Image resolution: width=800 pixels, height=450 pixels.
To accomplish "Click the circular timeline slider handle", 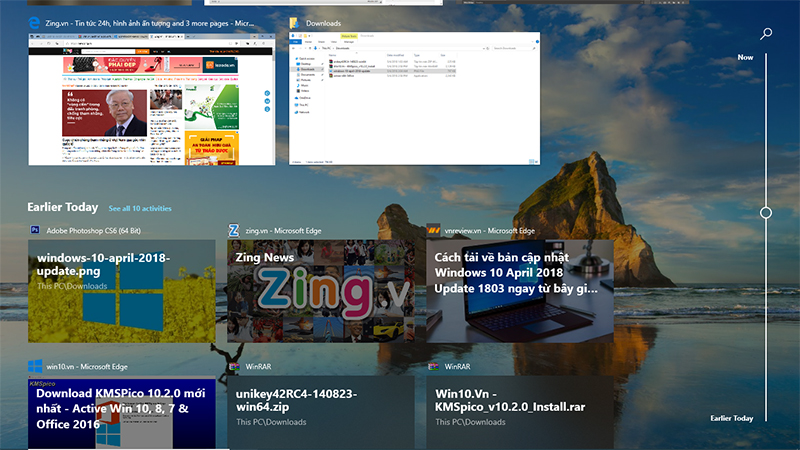I will pyautogui.click(x=766, y=213).
